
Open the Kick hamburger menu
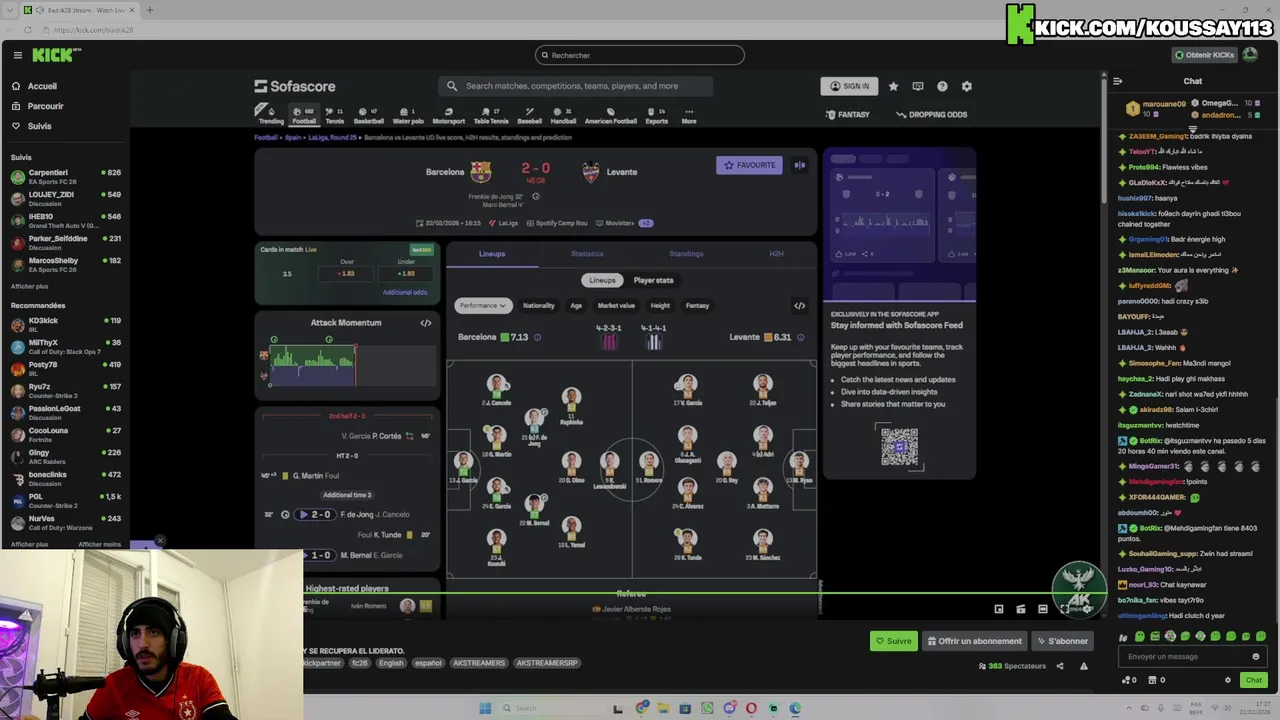click(17, 55)
